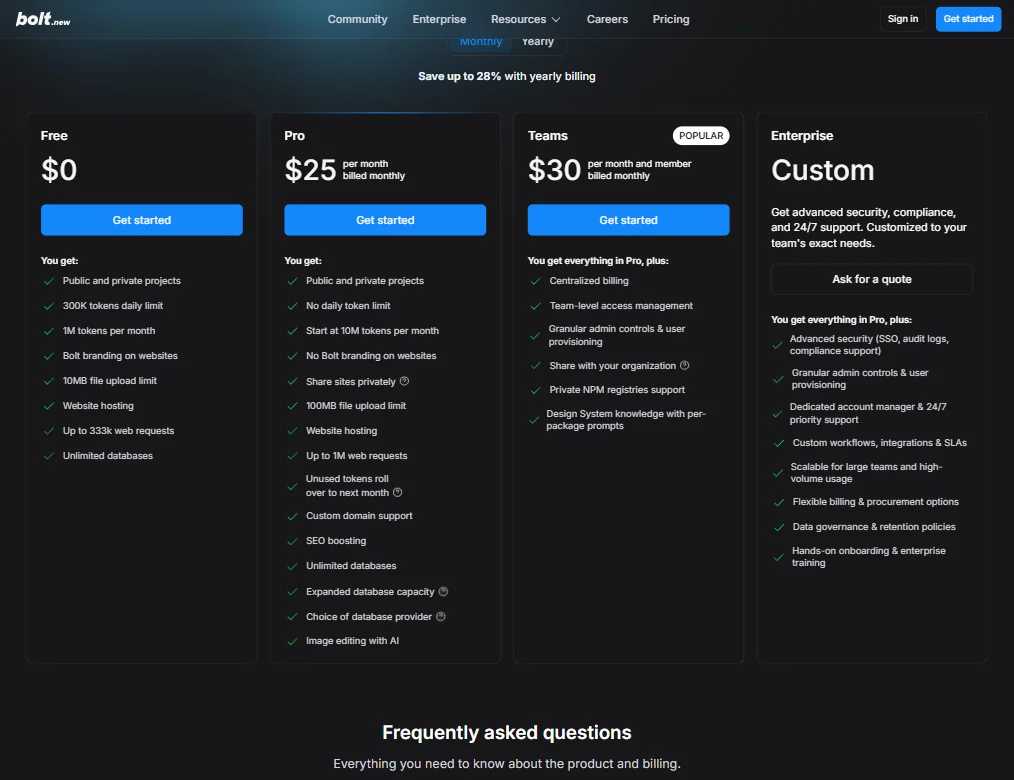This screenshot has height=780, width=1014.
Task: Go to the Careers page
Action: pyautogui.click(x=607, y=19)
